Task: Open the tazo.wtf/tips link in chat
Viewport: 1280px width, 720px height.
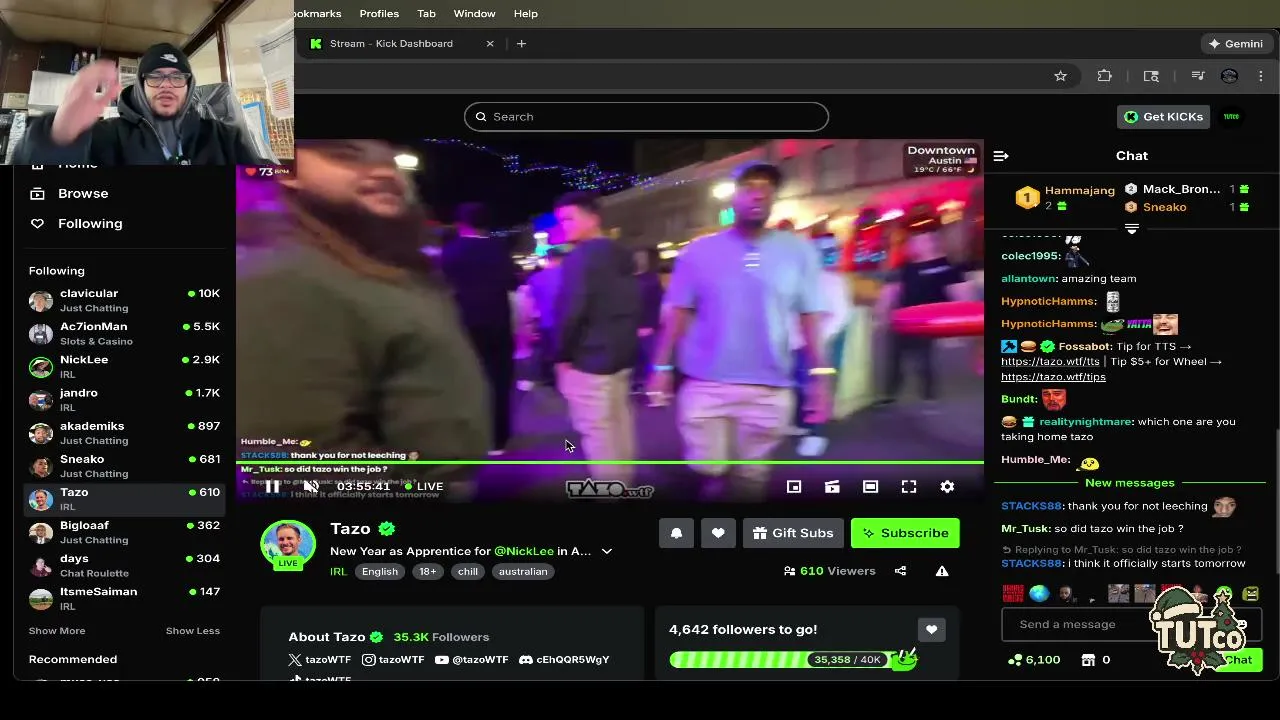Action: (x=1053, y=377)
